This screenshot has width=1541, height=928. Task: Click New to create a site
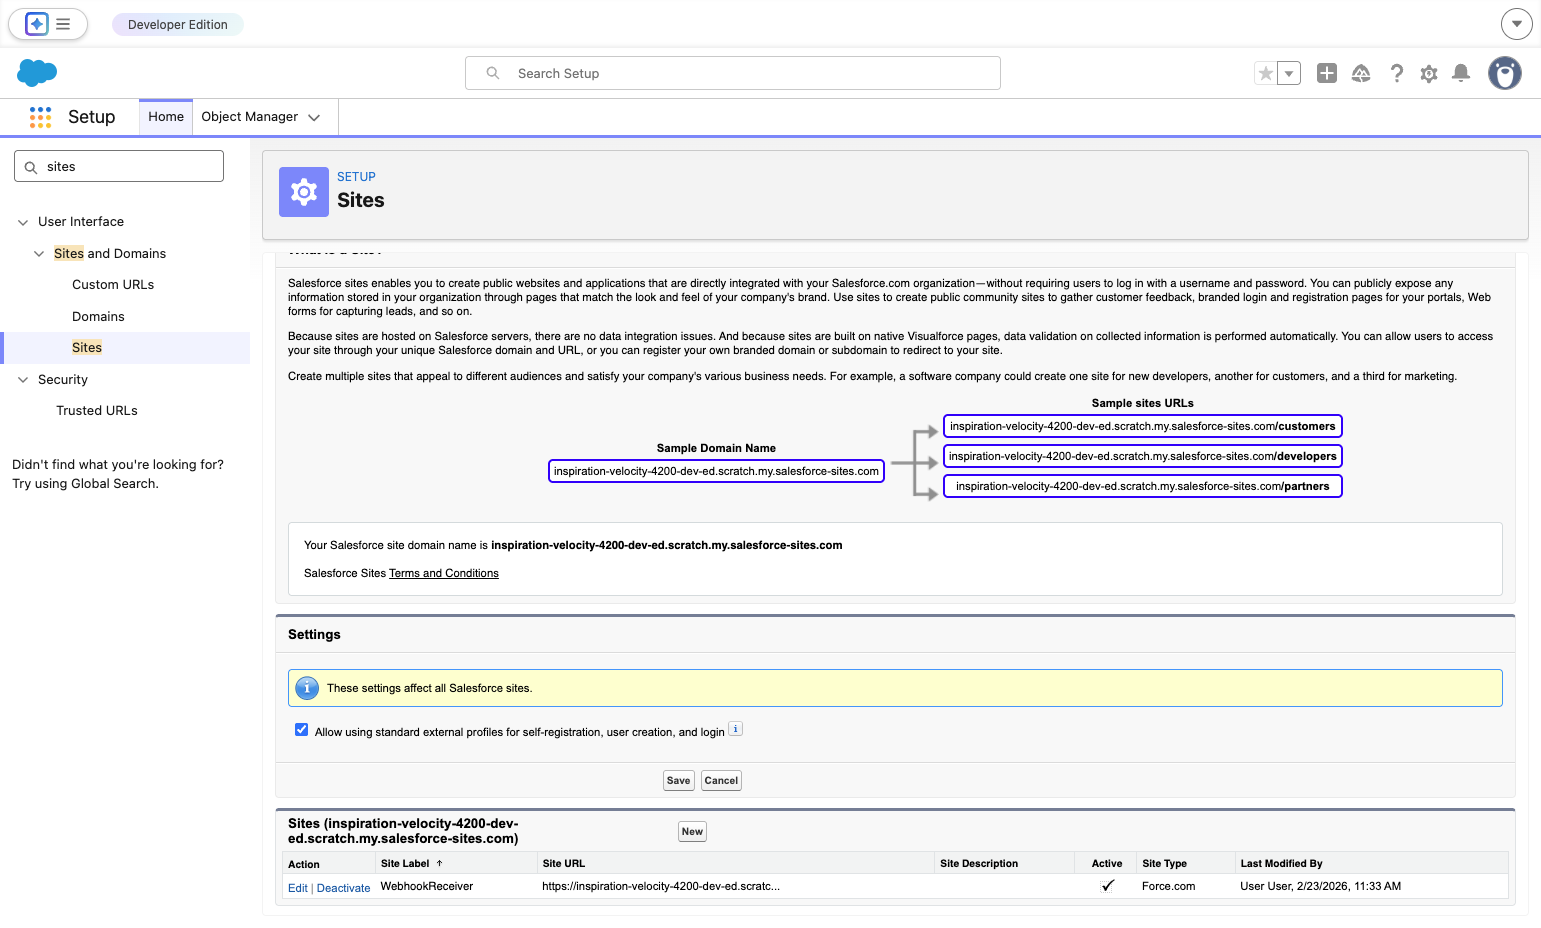point(692,832)
